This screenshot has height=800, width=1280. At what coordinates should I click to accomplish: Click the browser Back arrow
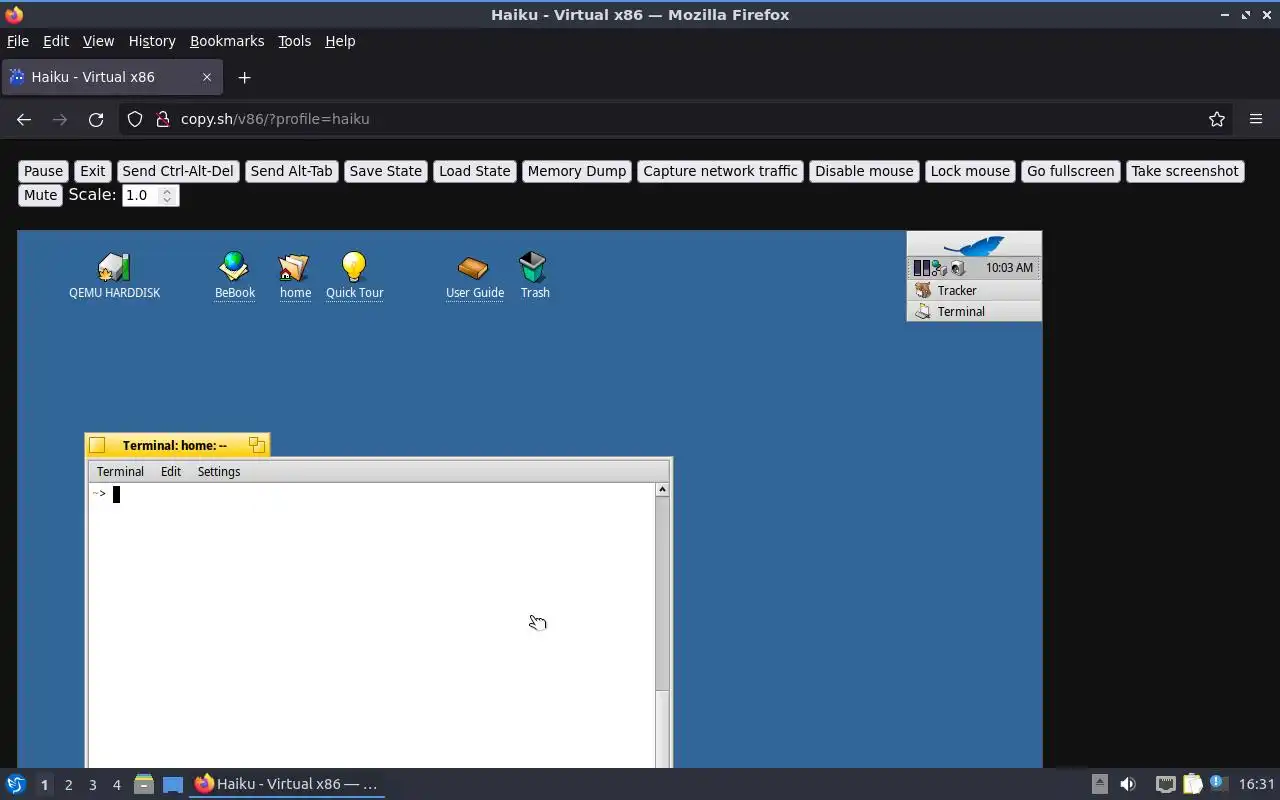pos(24,119)
